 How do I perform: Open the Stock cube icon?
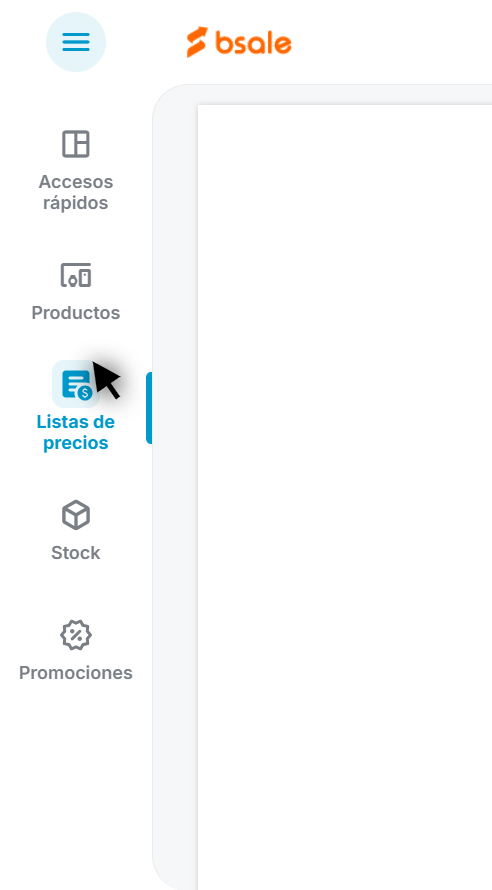coord(75,515)
